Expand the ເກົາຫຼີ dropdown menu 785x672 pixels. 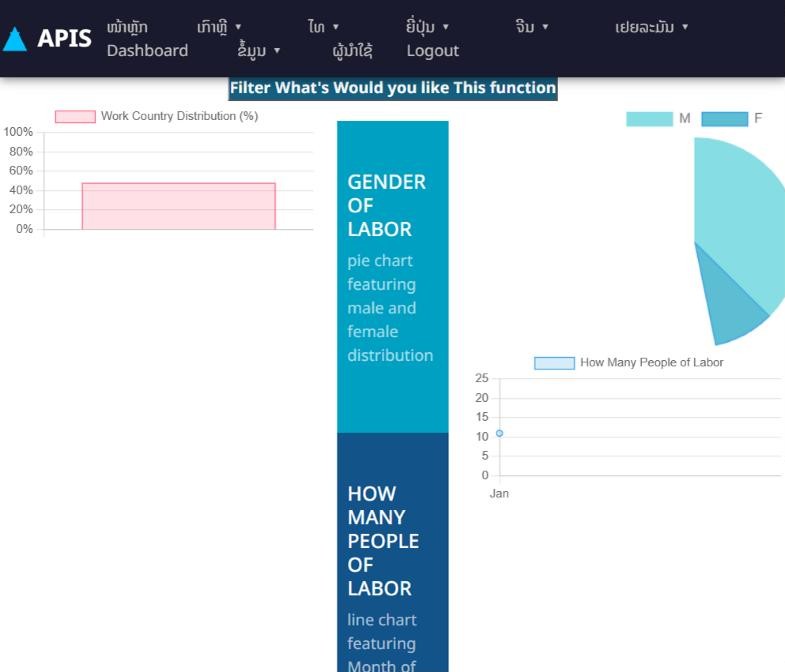pos(219,27)
